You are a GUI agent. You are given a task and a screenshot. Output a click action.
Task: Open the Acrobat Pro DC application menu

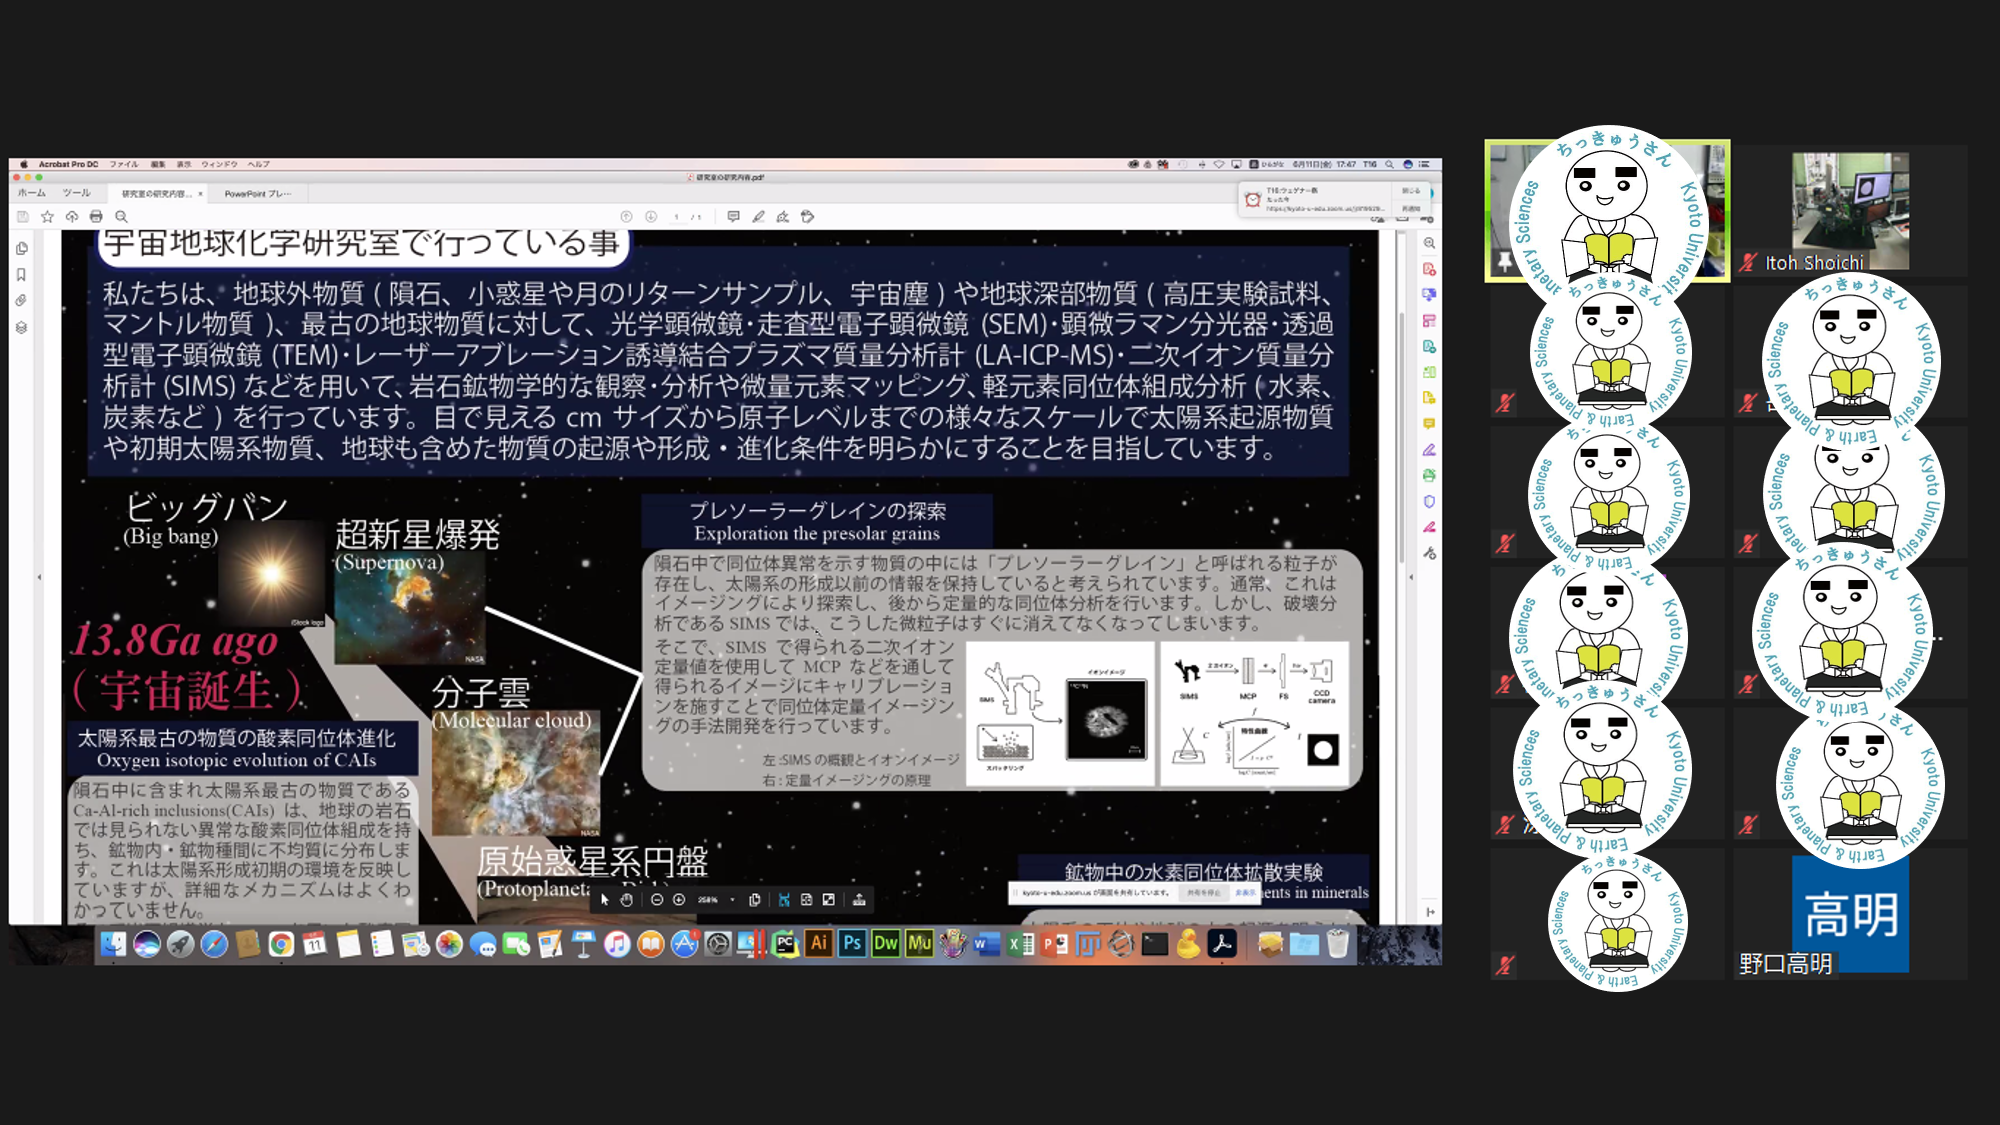(68, 164)
